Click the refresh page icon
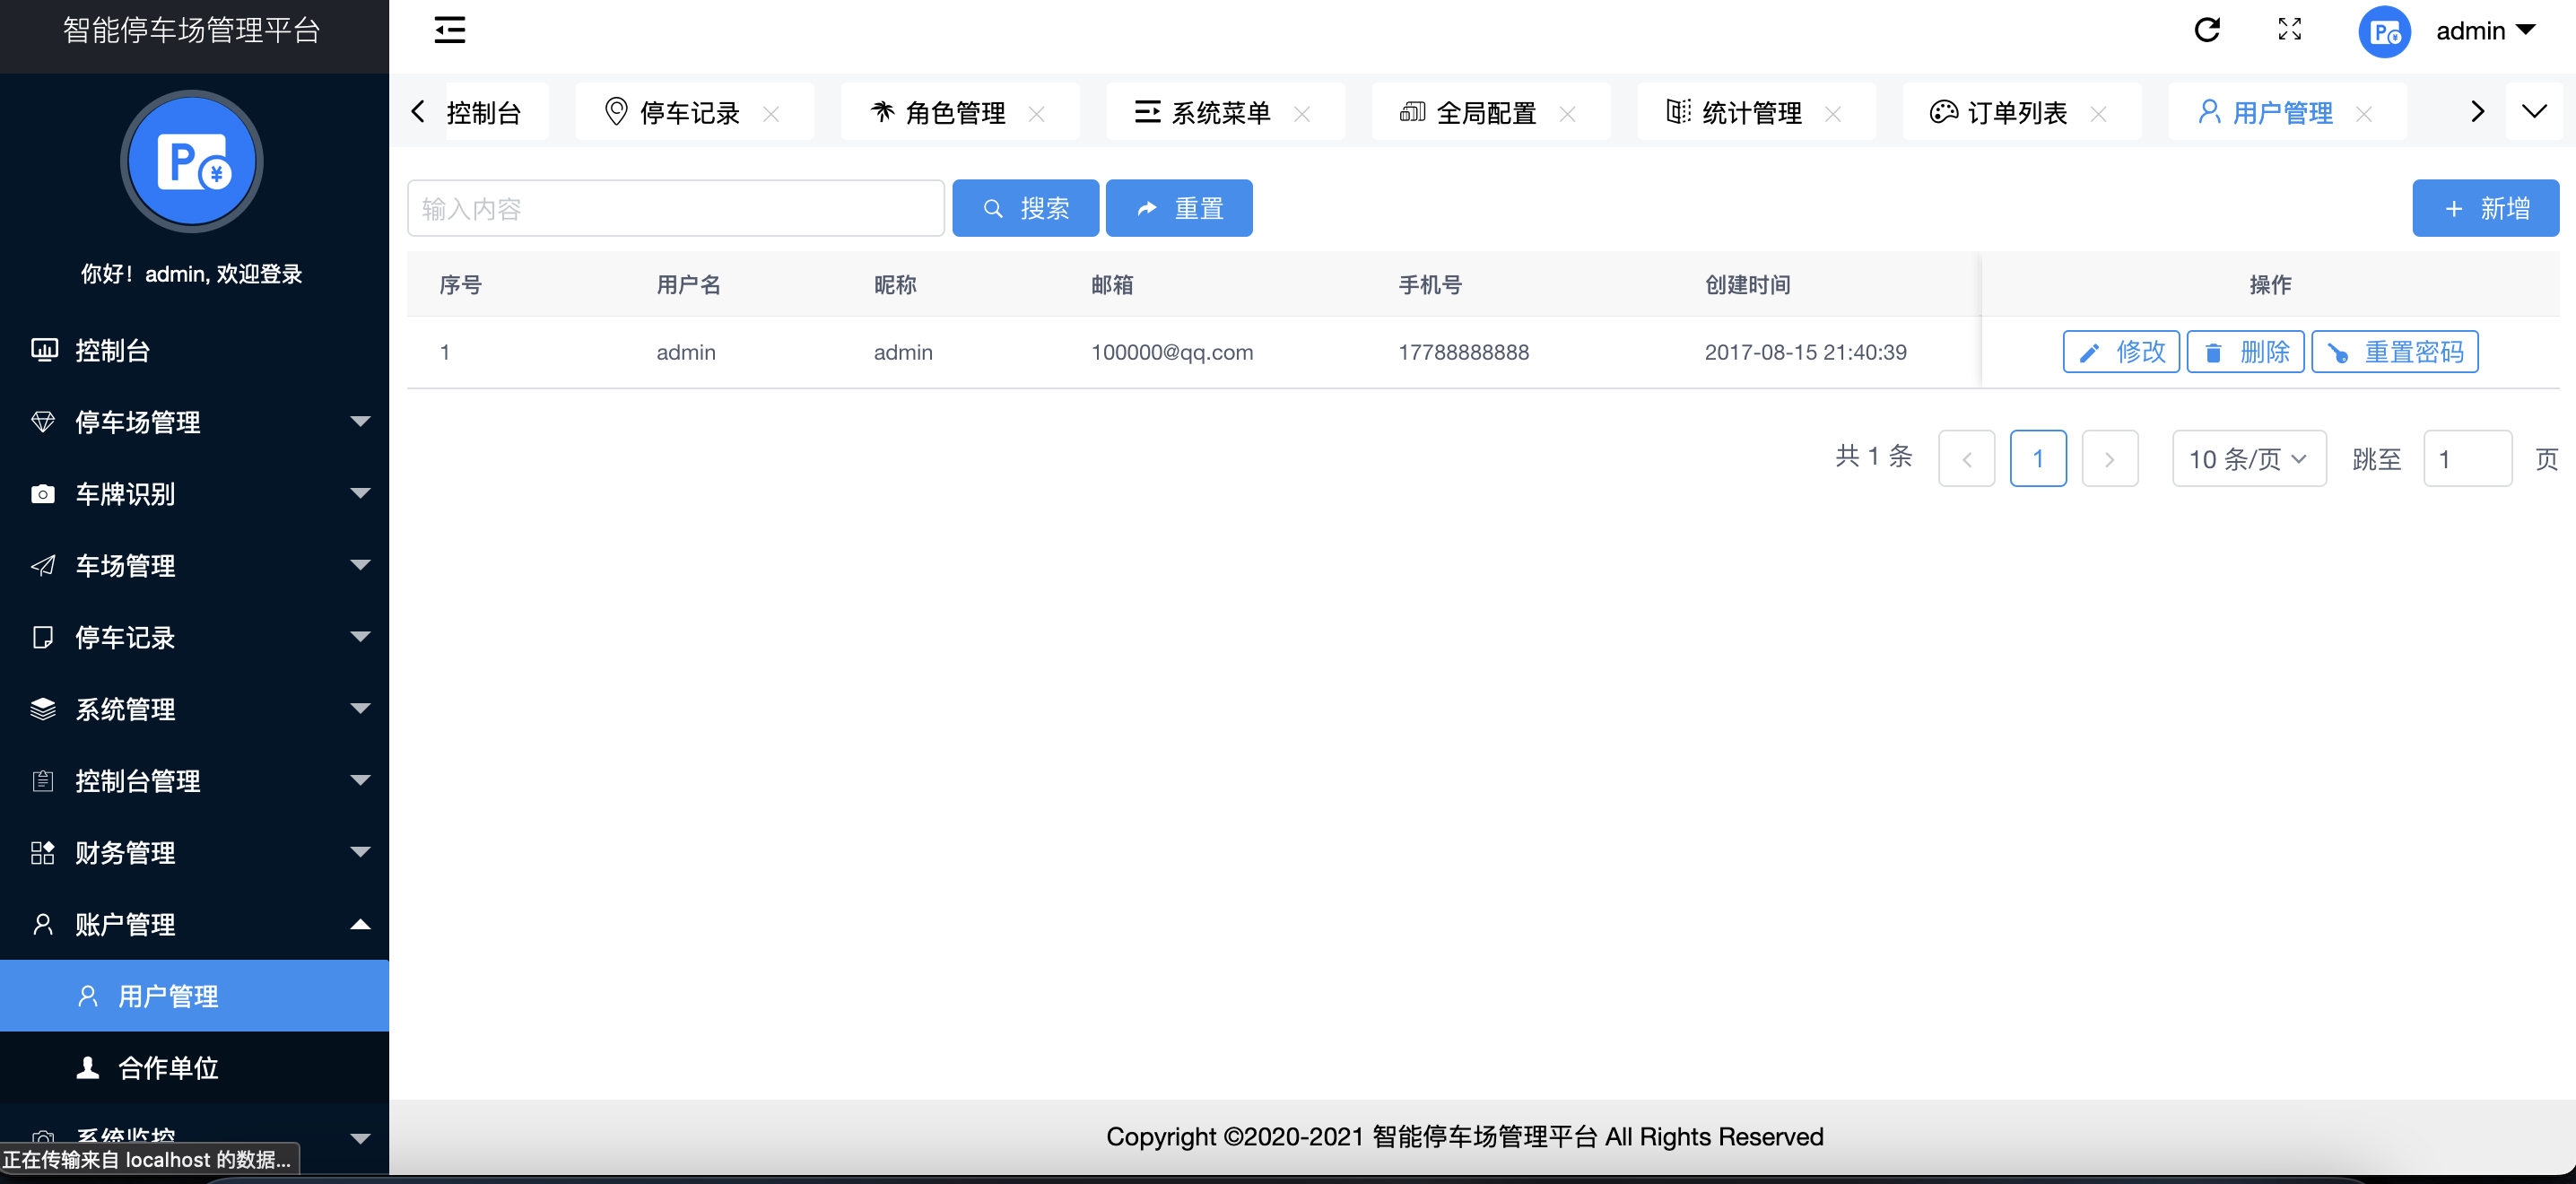This screenshot has width=2576, height=1184. (2209, 30)
